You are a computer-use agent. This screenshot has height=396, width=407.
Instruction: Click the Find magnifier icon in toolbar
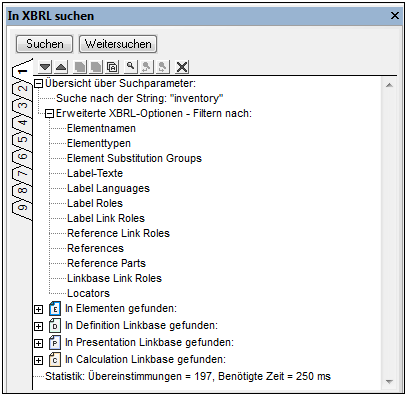pos(131,67)
